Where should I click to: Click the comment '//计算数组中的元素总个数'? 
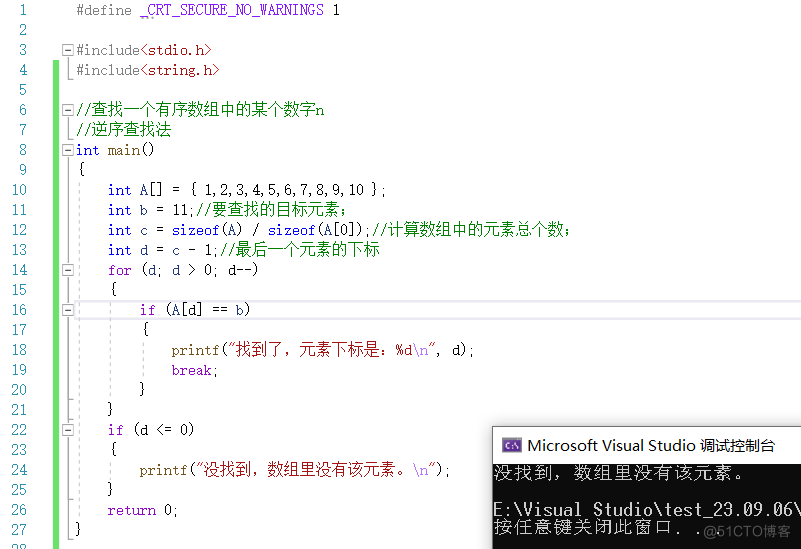coord(467,230)
